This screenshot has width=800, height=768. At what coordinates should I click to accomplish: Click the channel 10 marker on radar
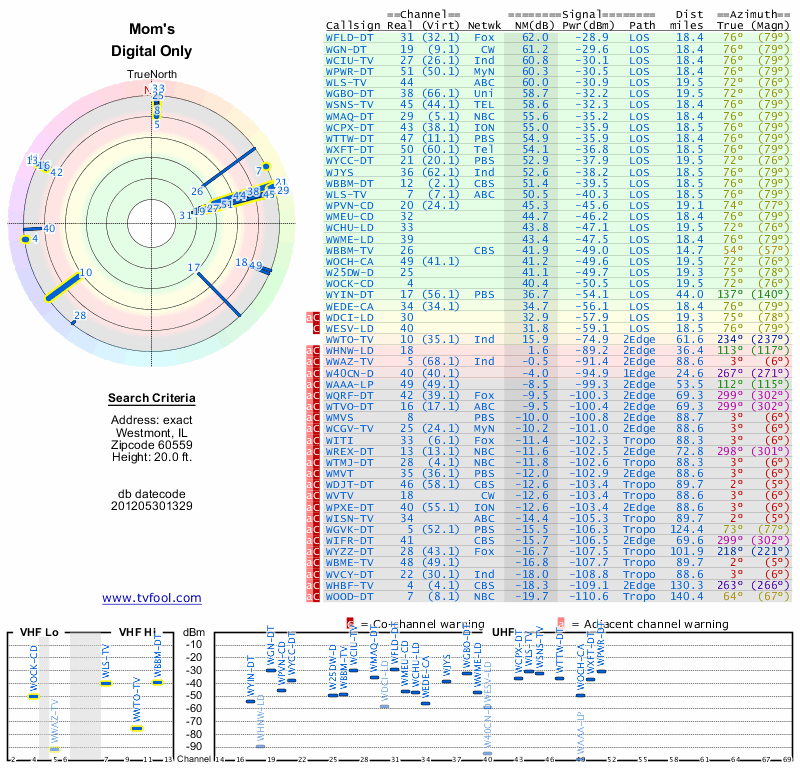(x=63, y=289)
